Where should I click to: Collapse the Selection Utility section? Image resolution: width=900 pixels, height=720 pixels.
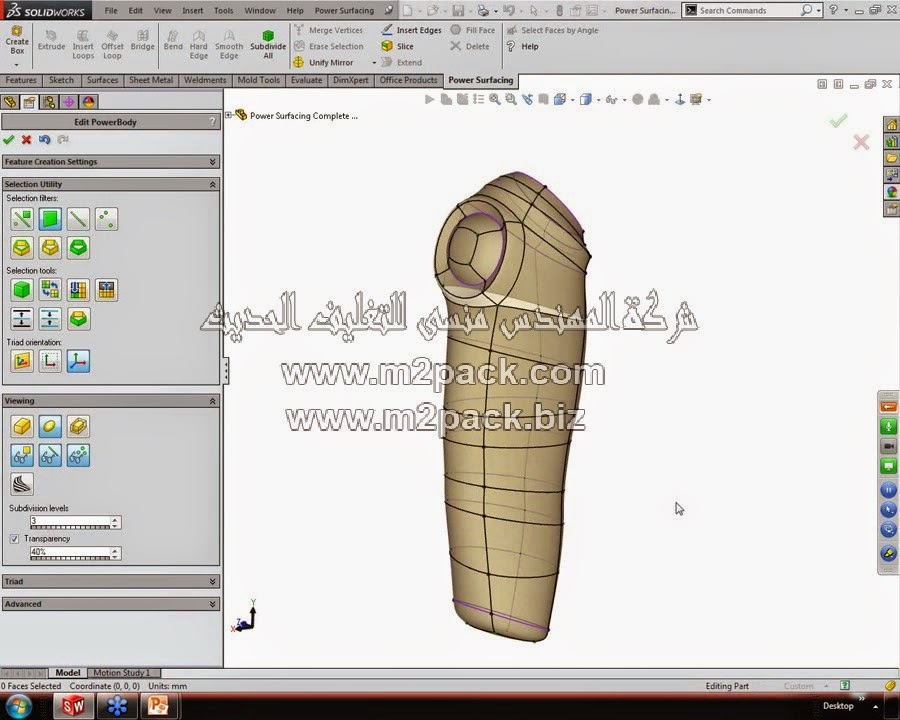point(212,184)
